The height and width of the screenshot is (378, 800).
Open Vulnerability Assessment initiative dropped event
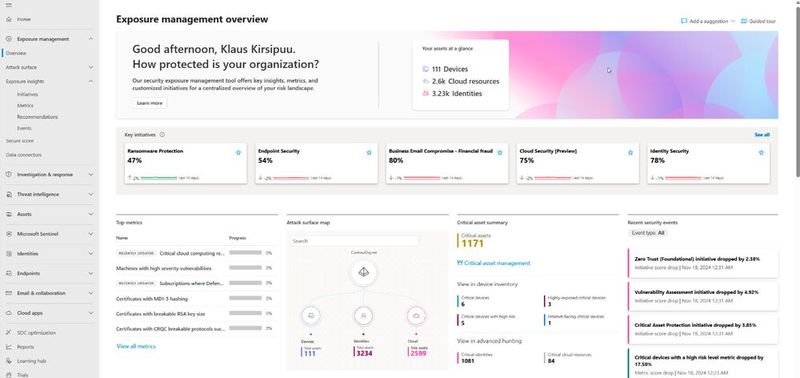coord(703,296)
